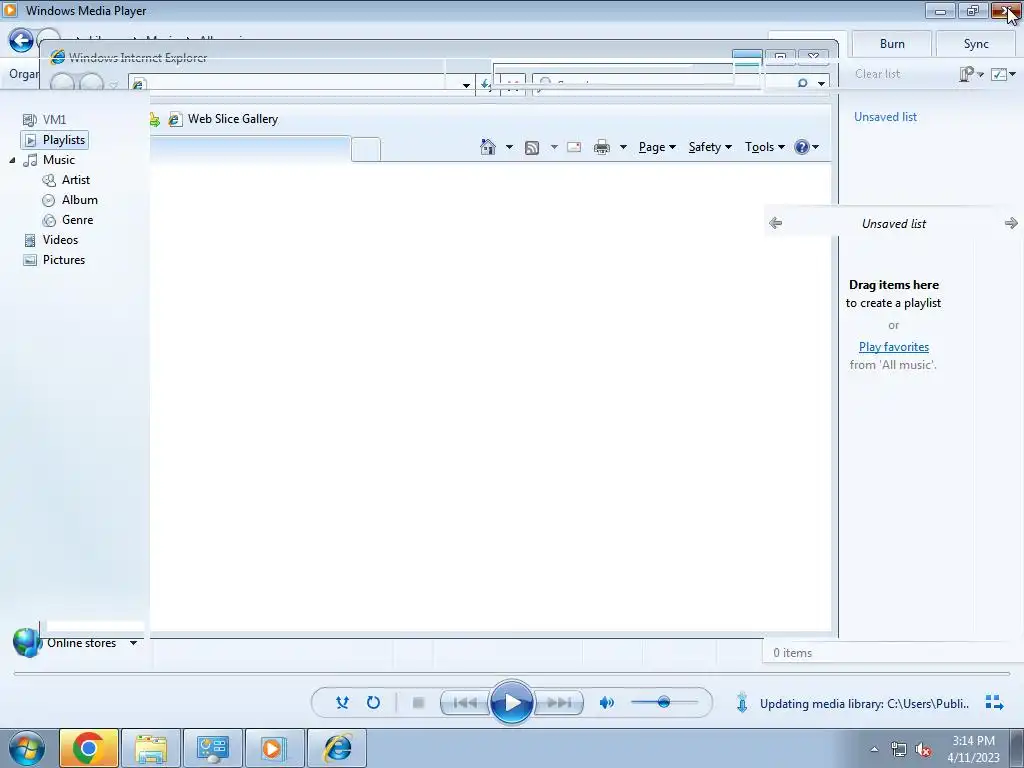Switch to the Burn tab
Viewport: 1024px width, 768px height.
point(892,44)
